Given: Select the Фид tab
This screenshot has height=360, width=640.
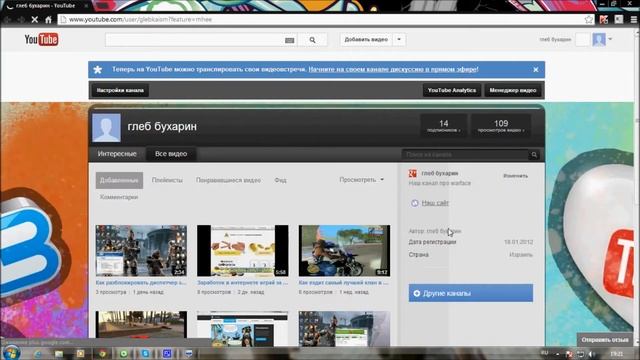Looking at the screenshot, I should (x=280, y=180).
